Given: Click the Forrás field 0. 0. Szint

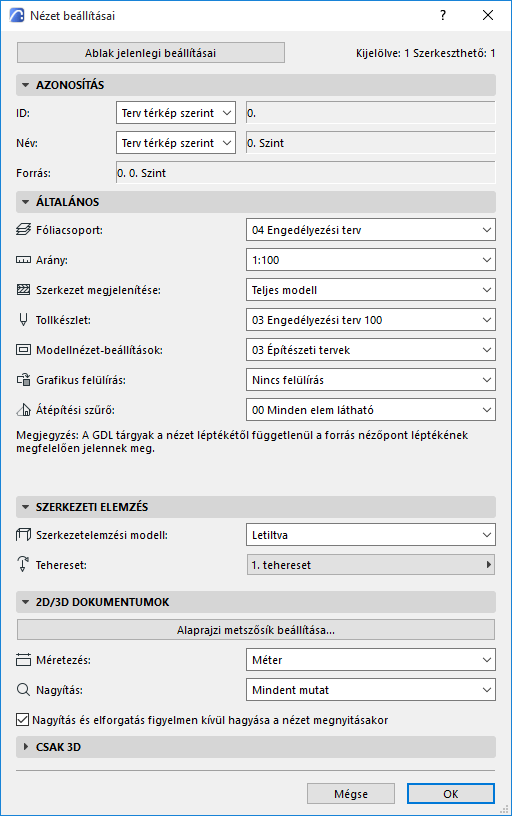Looking at the screenshot, I should (x=305, y=173).
